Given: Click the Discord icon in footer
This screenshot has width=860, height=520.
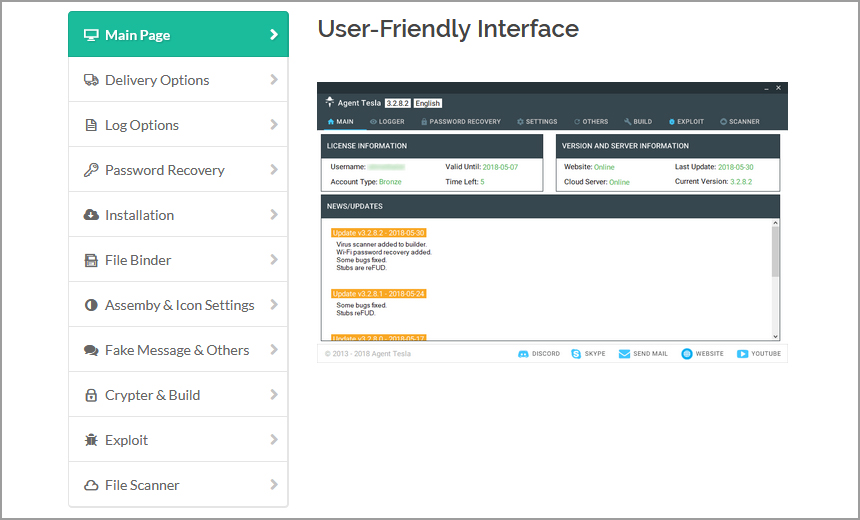Looking at the screenshot, I should tap(523, 354).
